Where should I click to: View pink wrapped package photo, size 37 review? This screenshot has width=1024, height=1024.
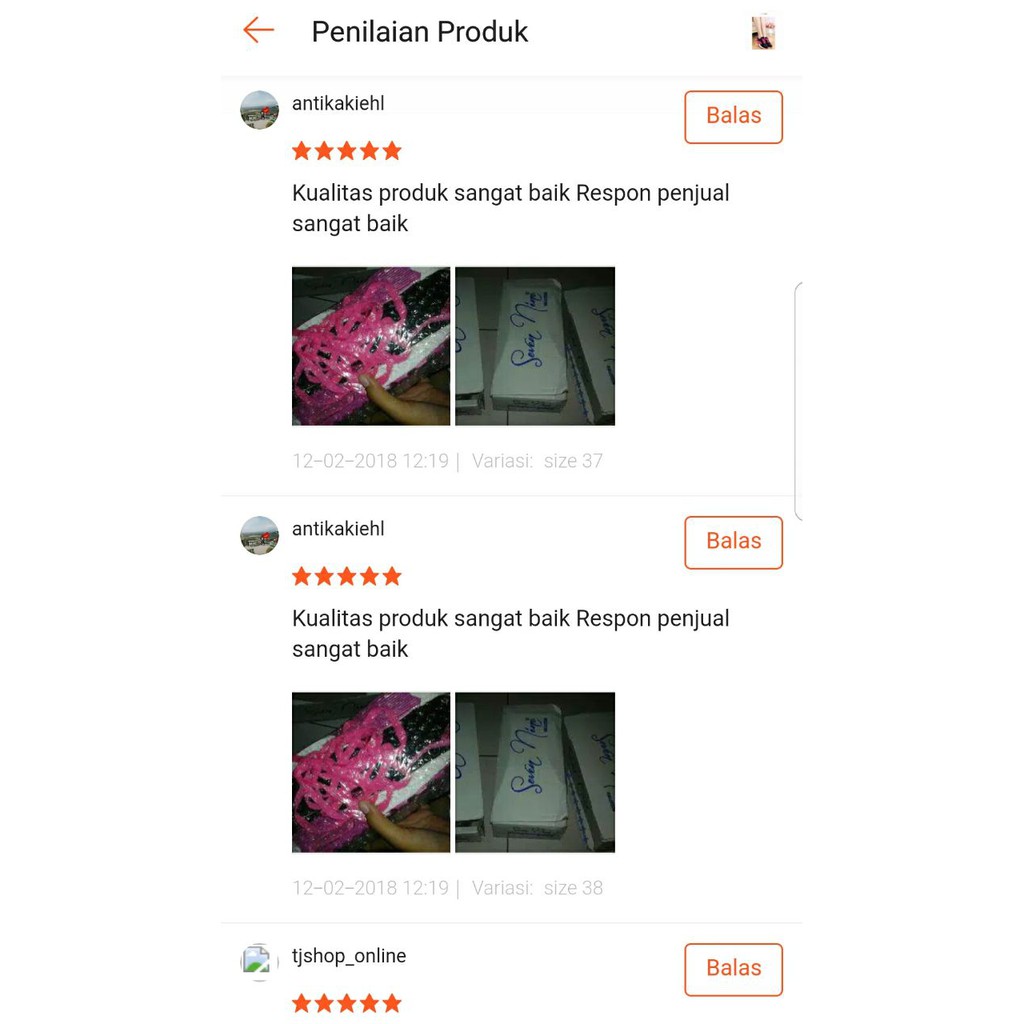coord(371,346)
